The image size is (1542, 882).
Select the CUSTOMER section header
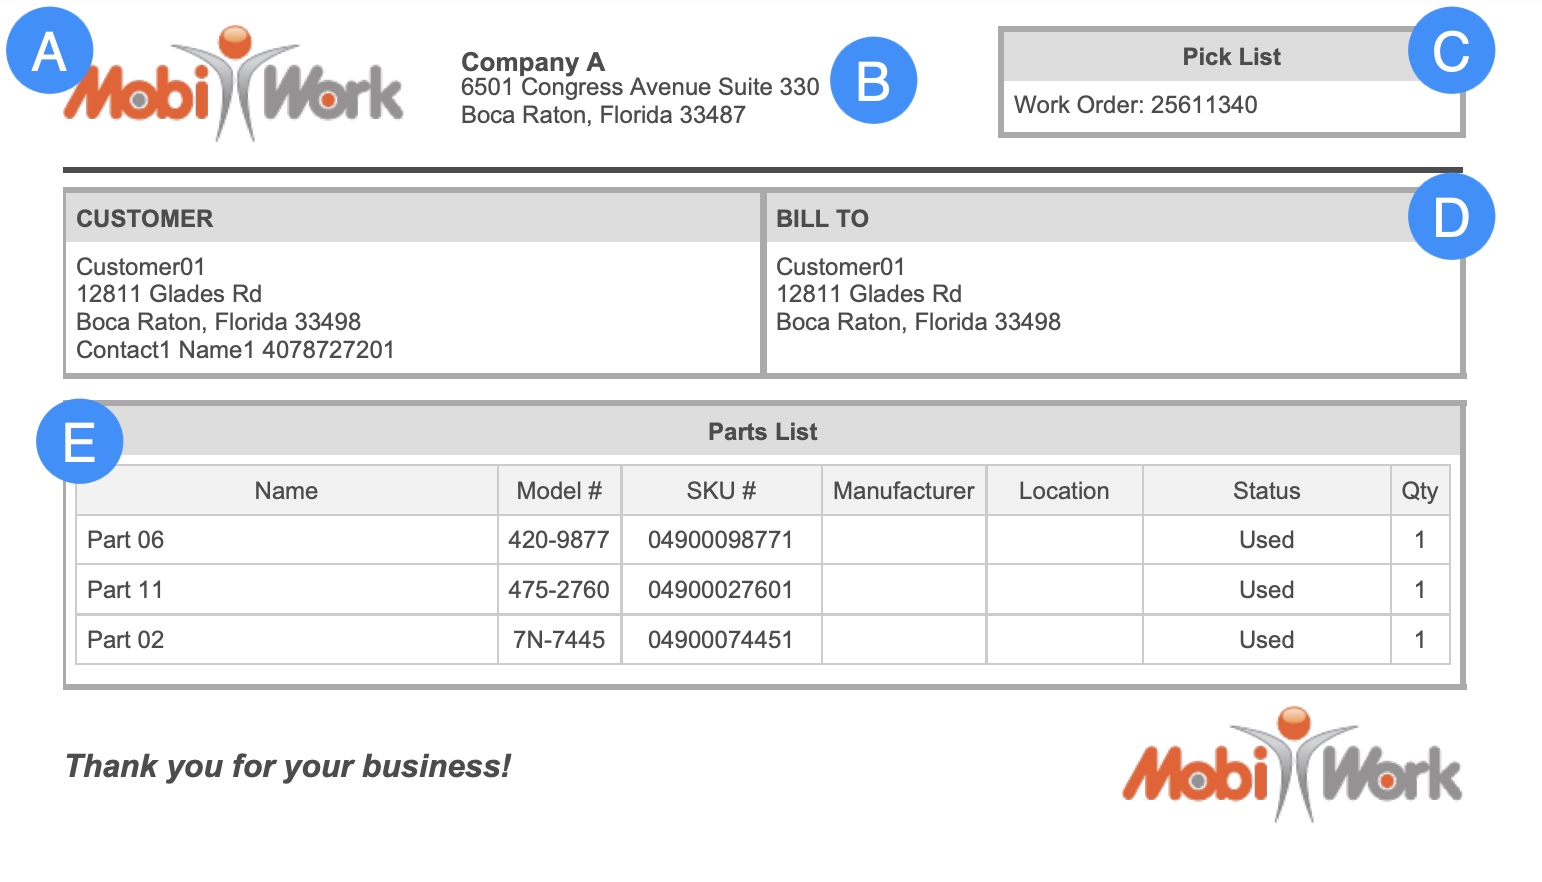pos(145,219)
